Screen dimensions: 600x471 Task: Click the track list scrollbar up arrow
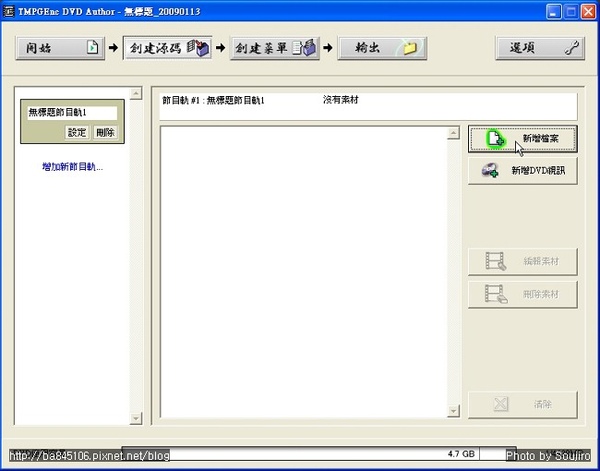point(136,93)
